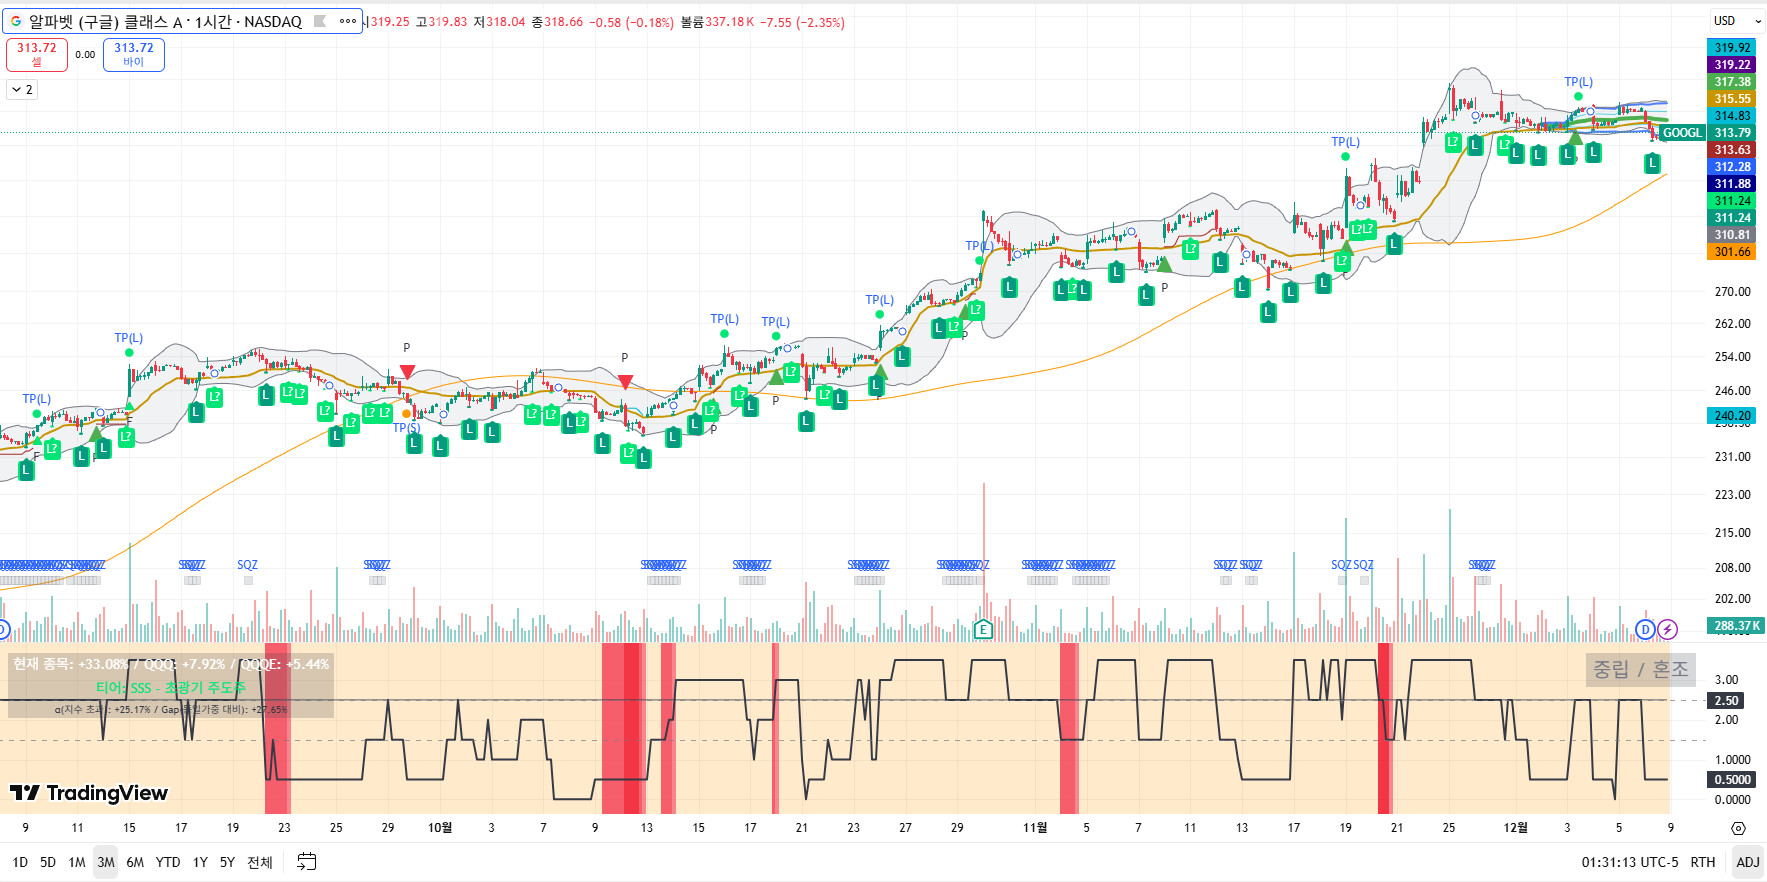Click the 중립 / 혼조 status label

coord(1640,669)
